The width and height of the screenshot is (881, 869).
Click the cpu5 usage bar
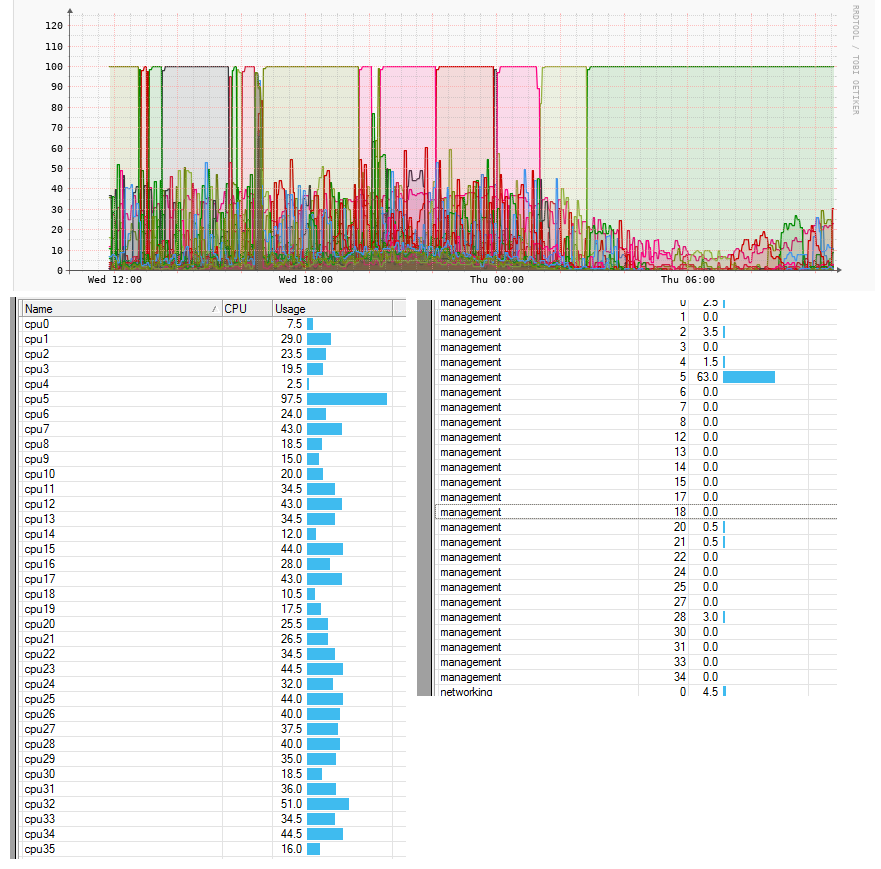tap(347, 399)
